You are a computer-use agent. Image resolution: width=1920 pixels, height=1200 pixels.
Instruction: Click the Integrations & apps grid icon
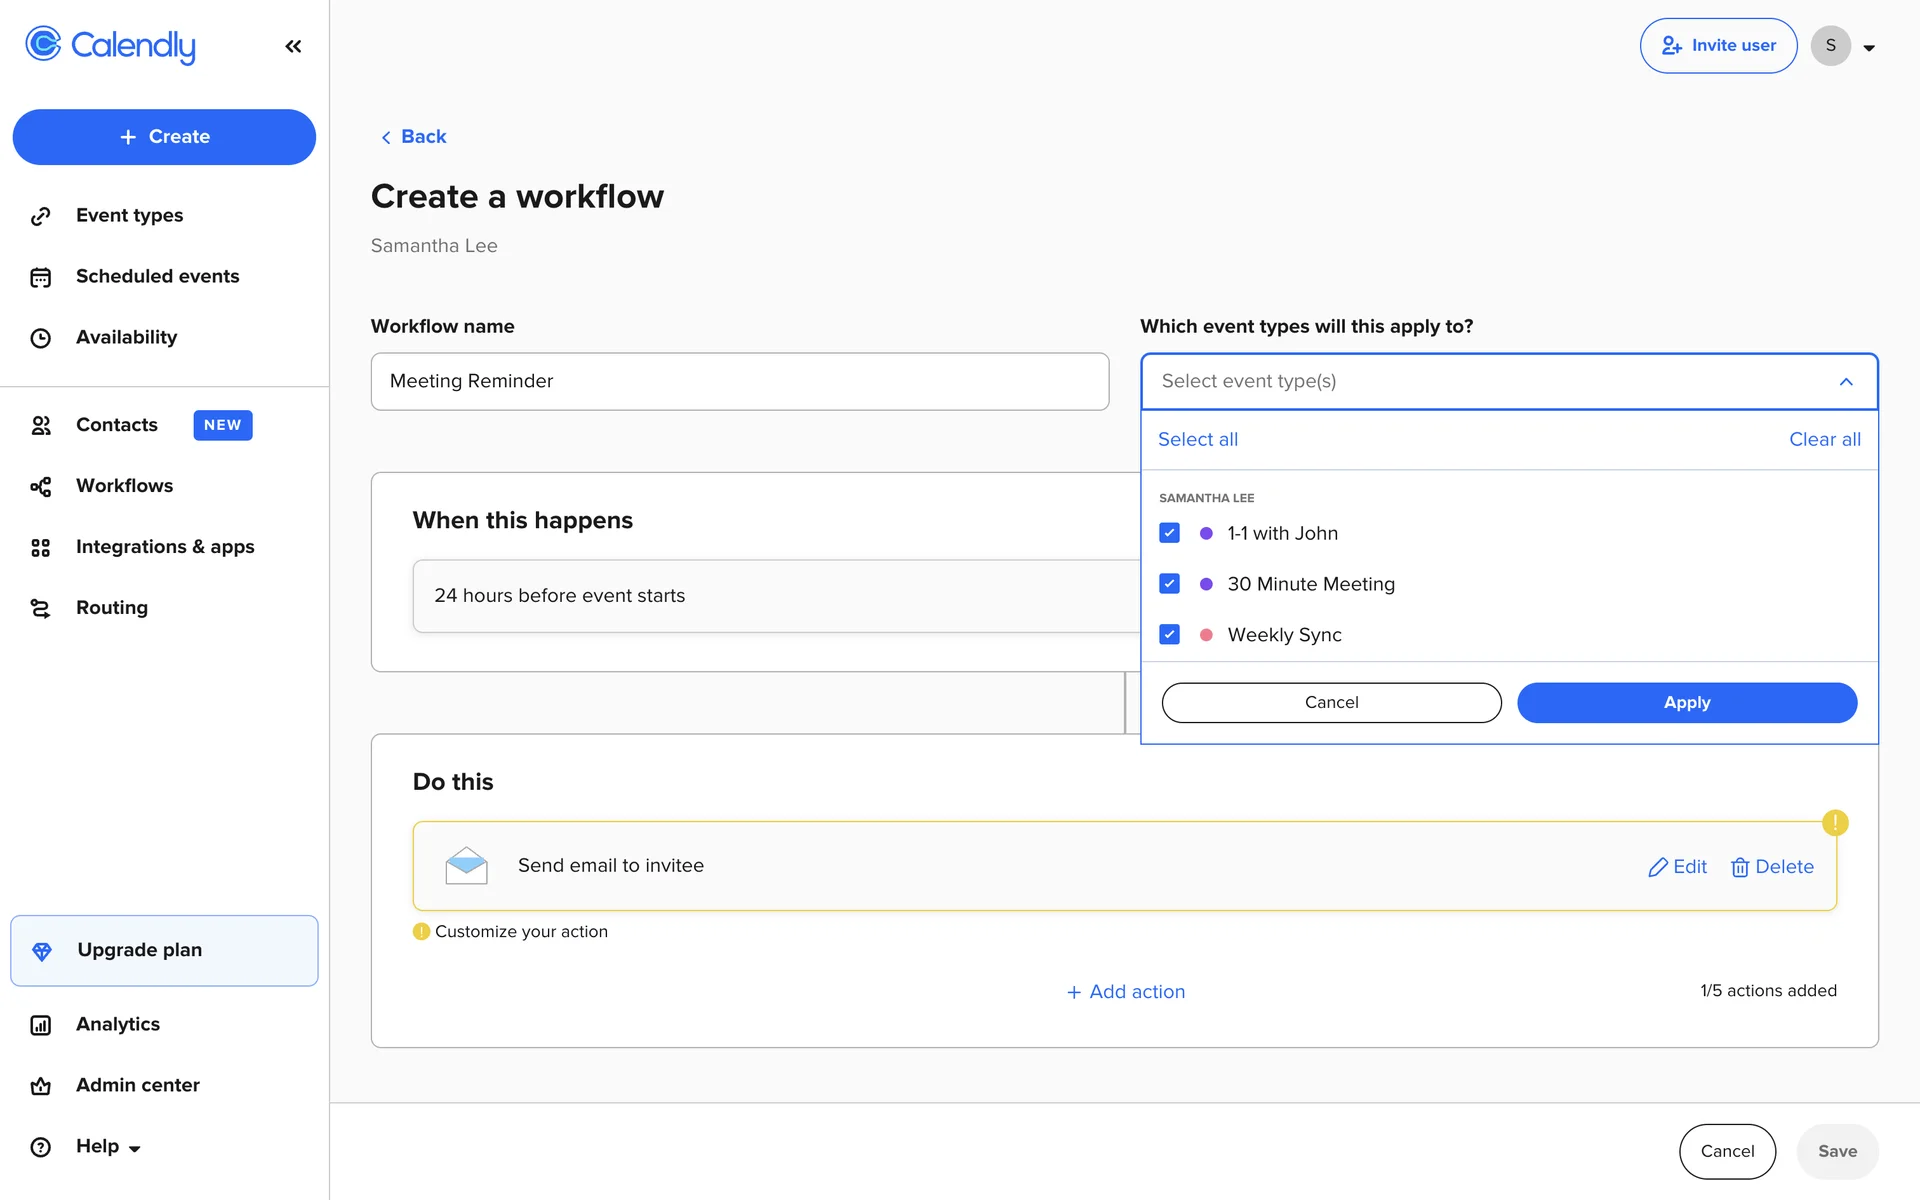(40, 547)
